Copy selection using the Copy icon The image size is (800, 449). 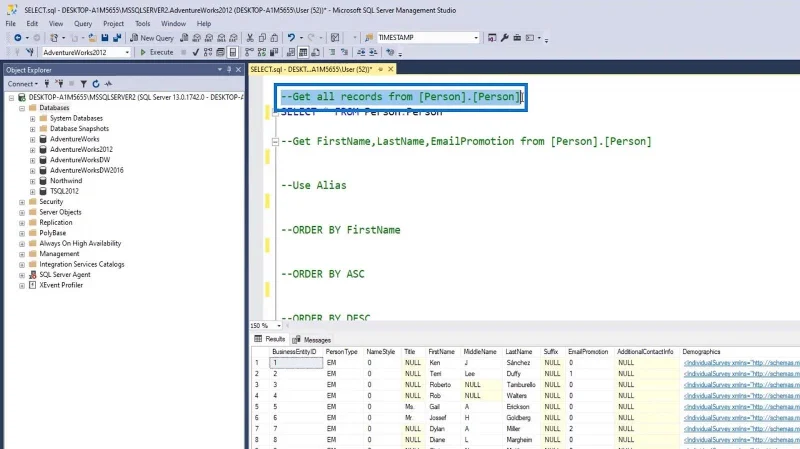point(262,38)
